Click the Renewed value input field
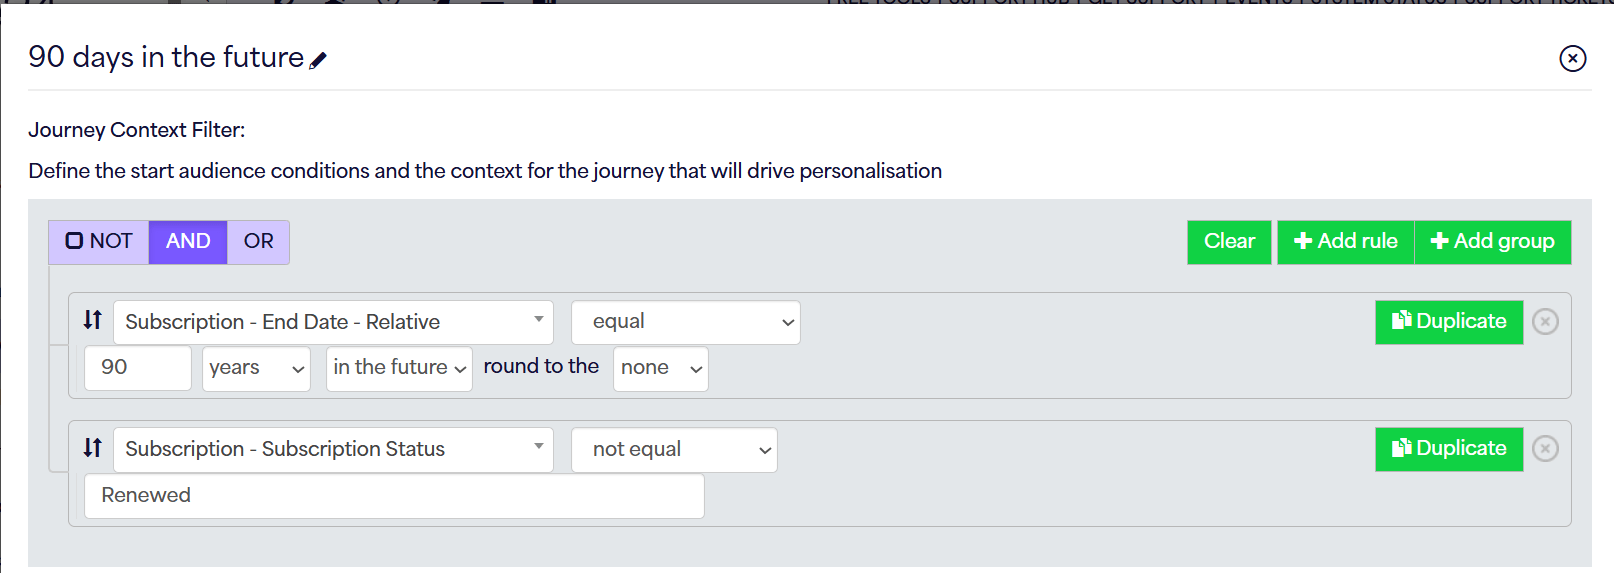 pos(394,496)
